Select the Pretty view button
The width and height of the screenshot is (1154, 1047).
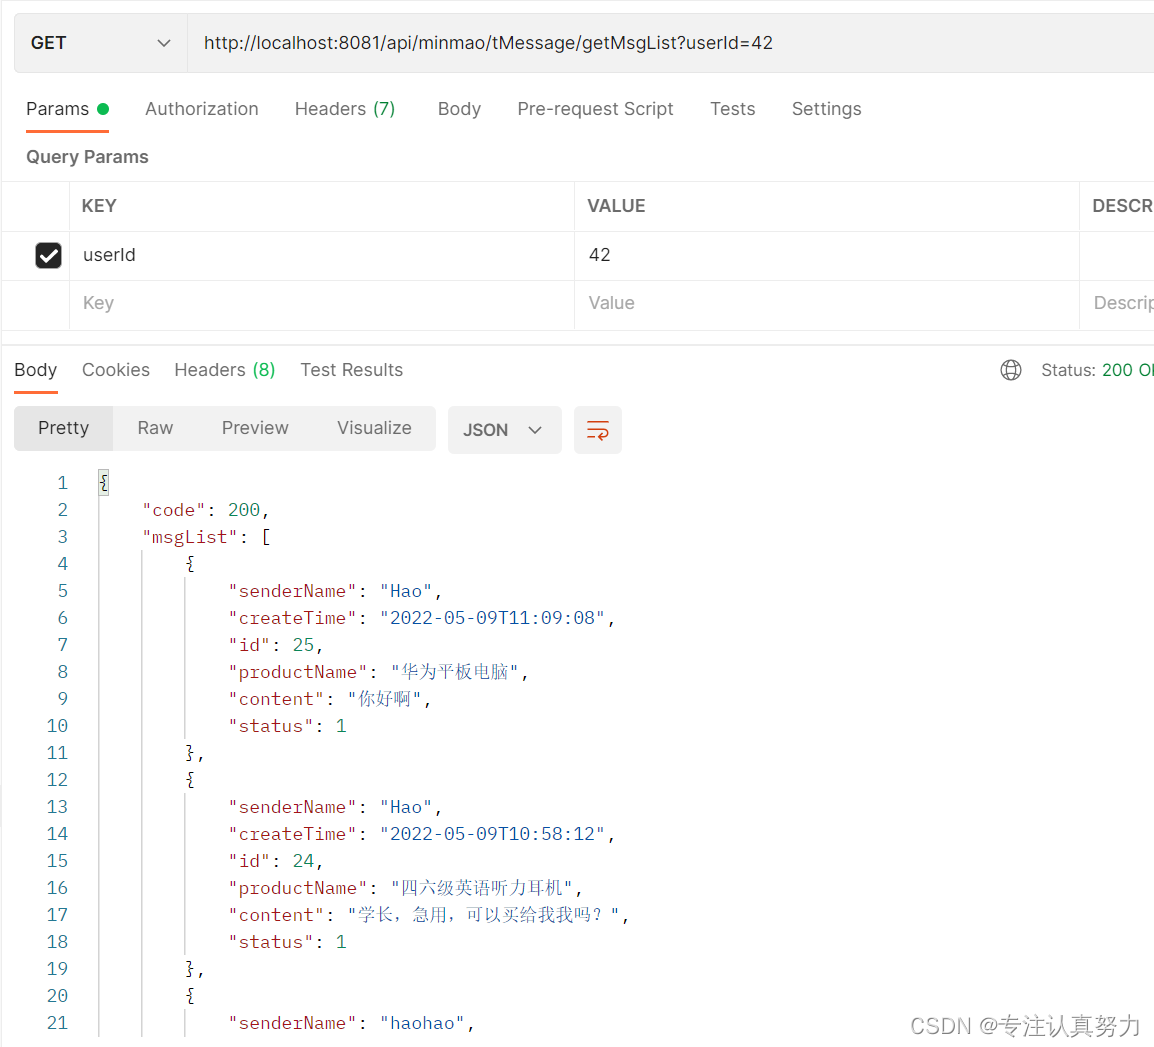63,428
